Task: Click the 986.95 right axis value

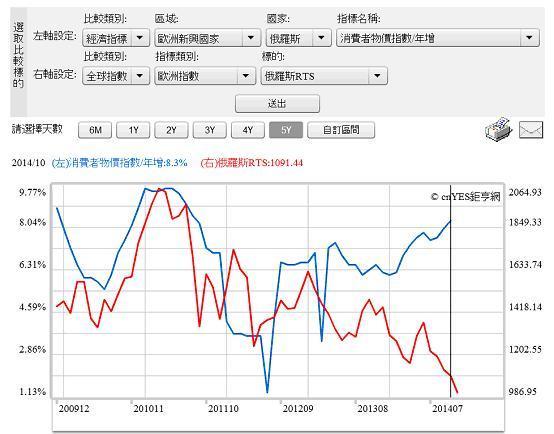Action: 523,392
